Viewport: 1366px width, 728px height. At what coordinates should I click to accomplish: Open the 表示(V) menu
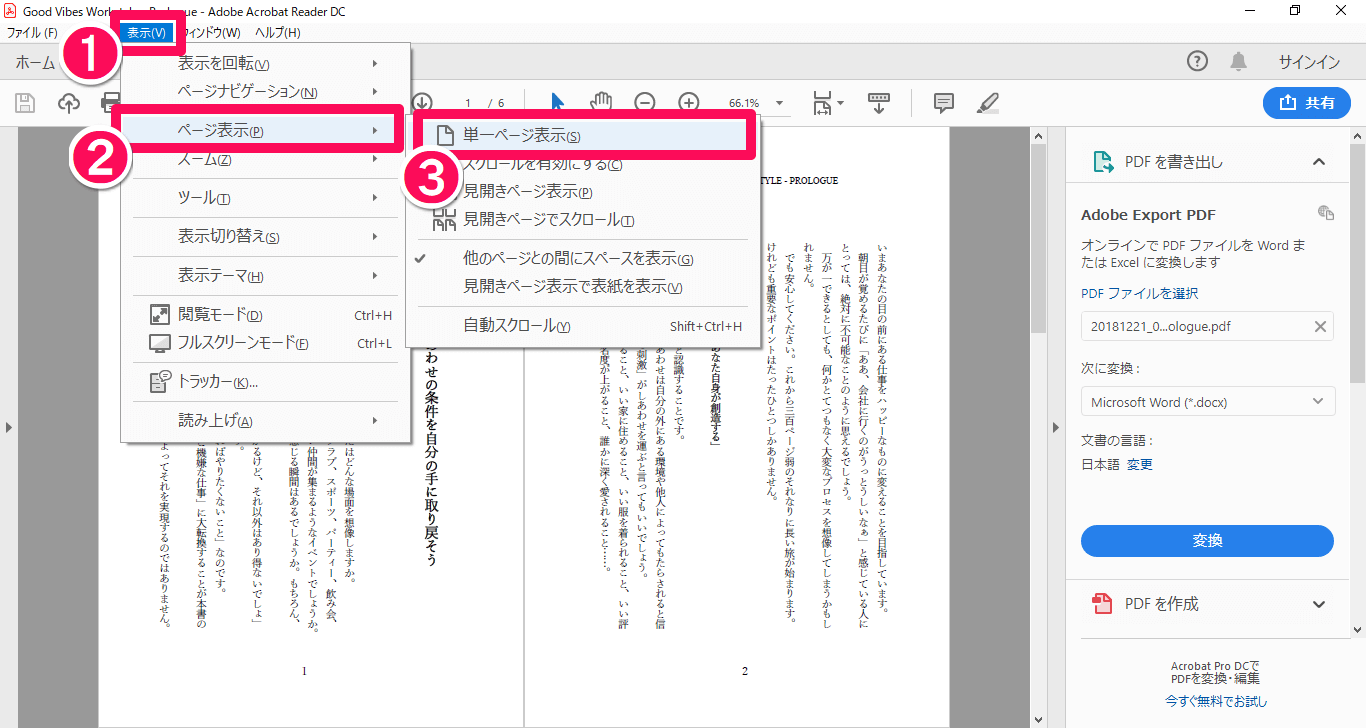146,33
